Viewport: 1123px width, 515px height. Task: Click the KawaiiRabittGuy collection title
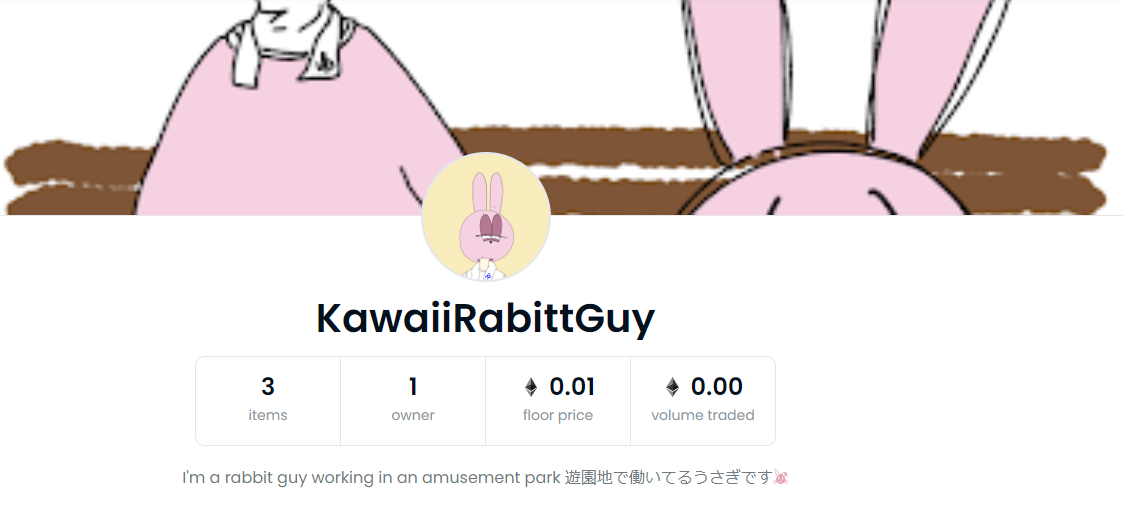(486, 319)
